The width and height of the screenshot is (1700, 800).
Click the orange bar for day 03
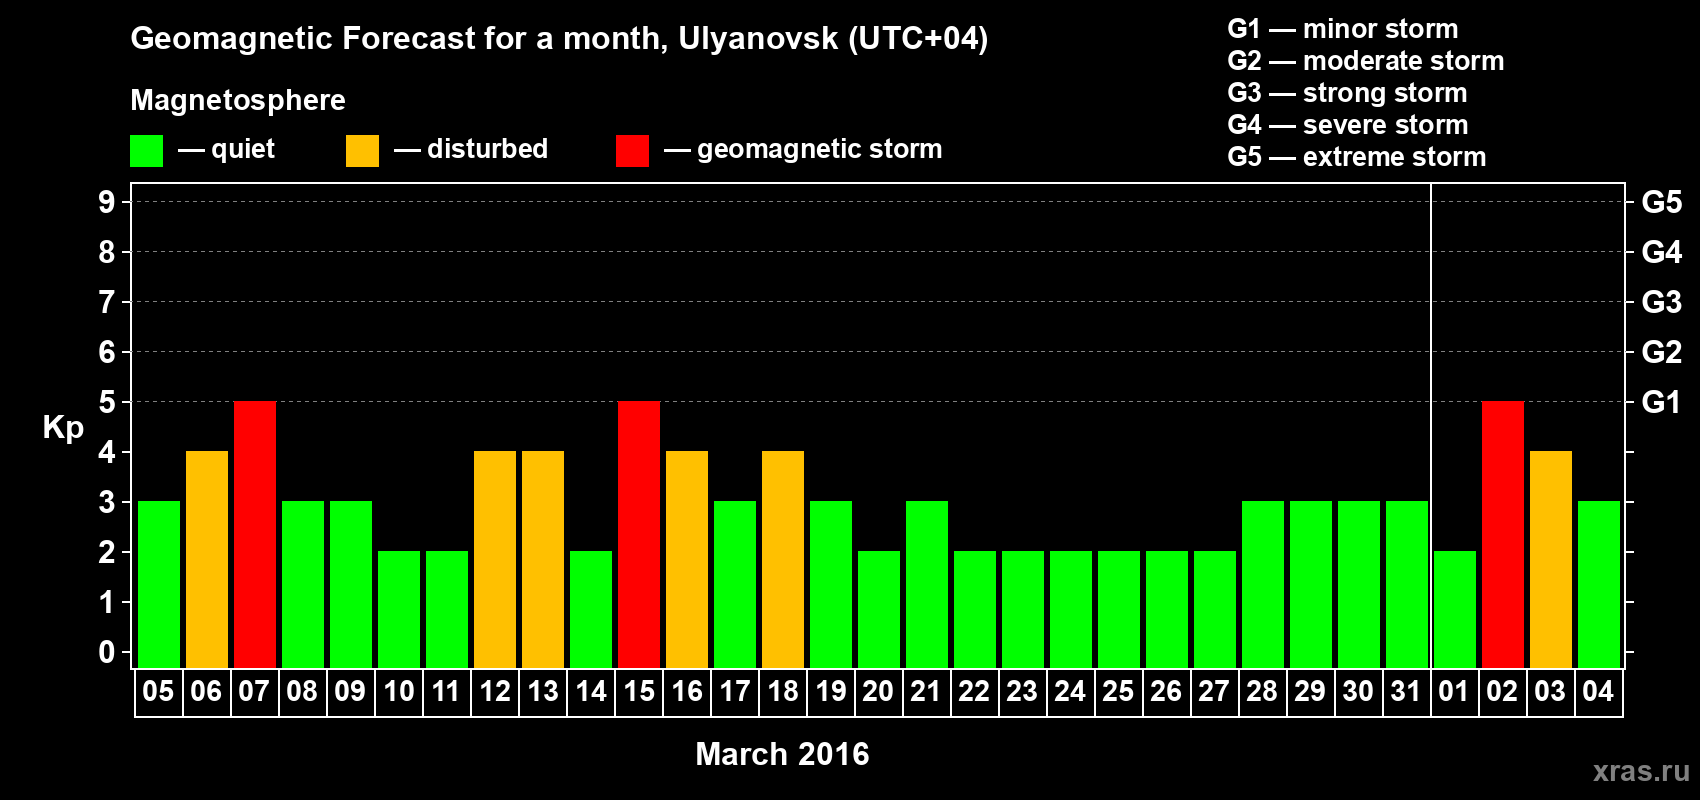[1551, 559]
